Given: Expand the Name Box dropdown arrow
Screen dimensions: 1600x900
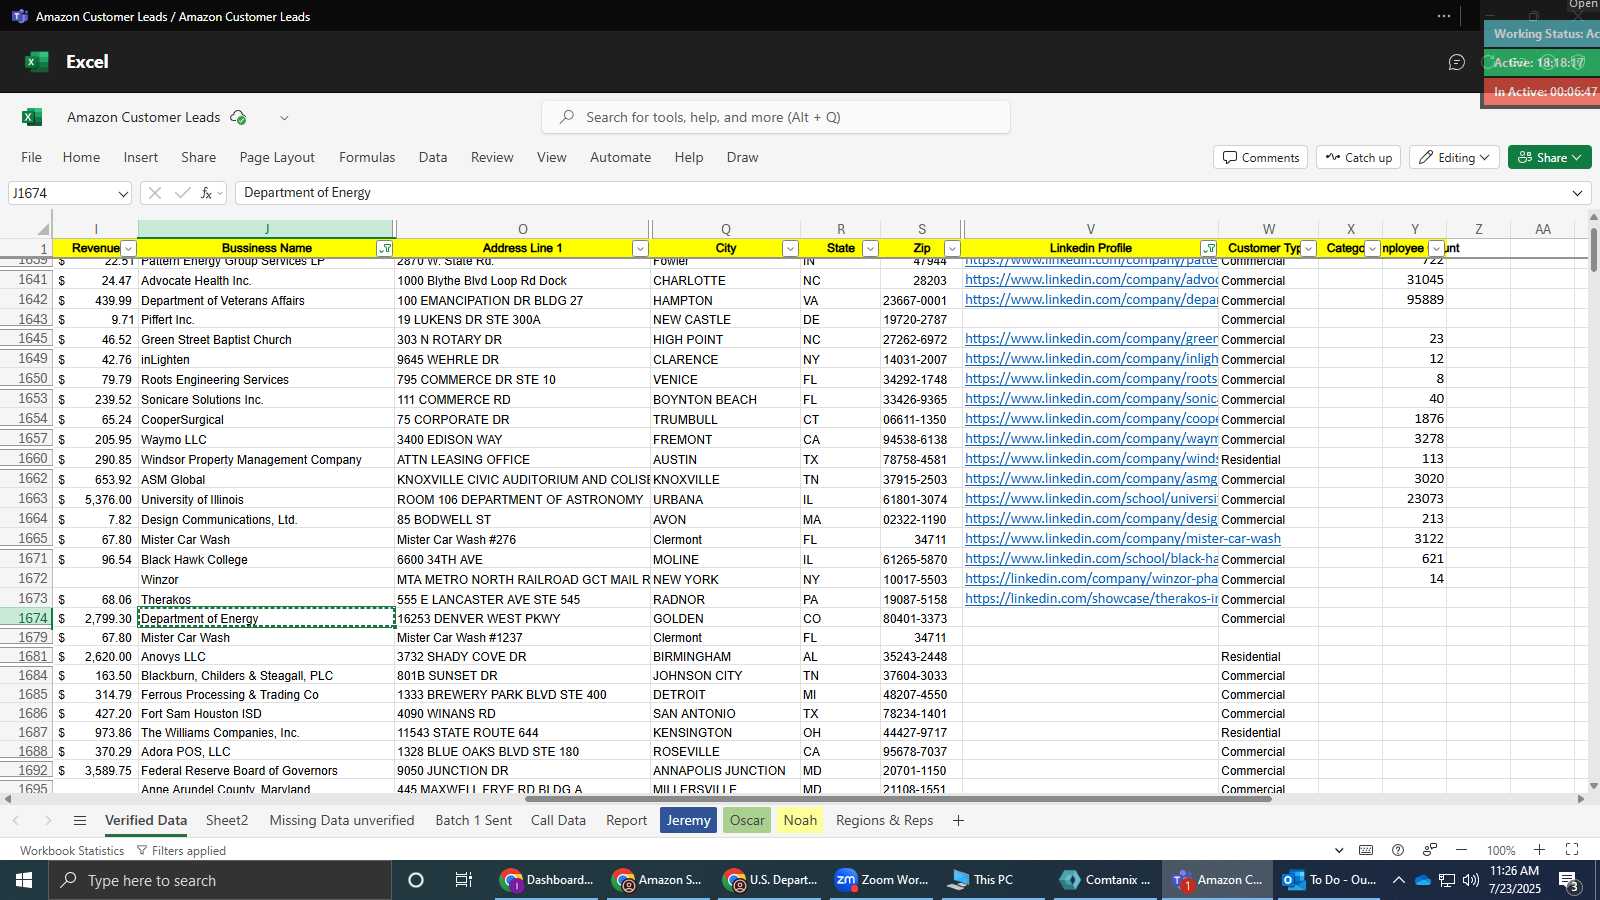Looking at the screenshot, I should point(123,194).
